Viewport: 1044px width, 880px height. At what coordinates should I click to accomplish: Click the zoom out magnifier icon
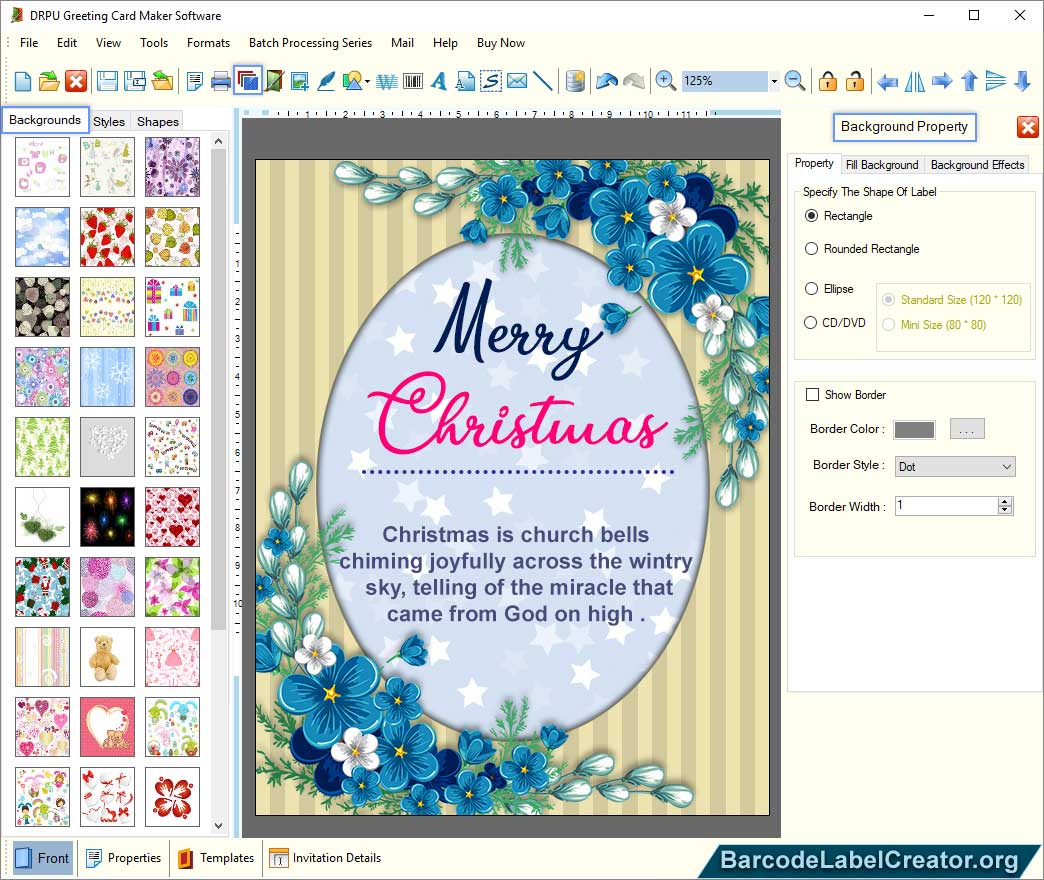tap(795, 81)
